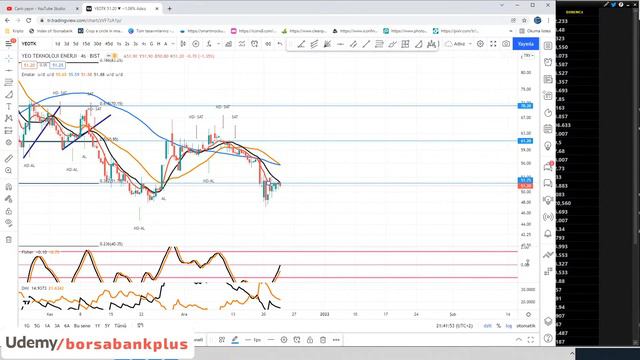Toggle magnet mode in left sidebar

pyautogui.click(x=9, y=187)
